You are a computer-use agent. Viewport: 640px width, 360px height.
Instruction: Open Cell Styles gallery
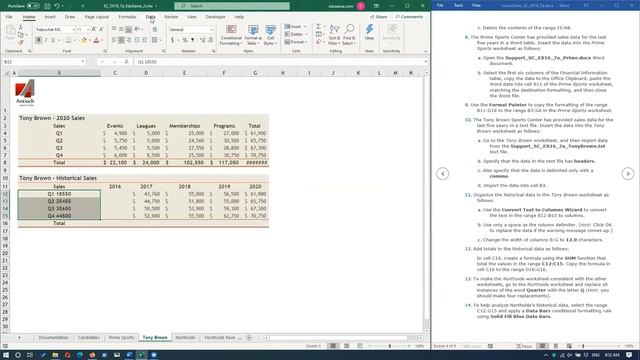(270, 35)
